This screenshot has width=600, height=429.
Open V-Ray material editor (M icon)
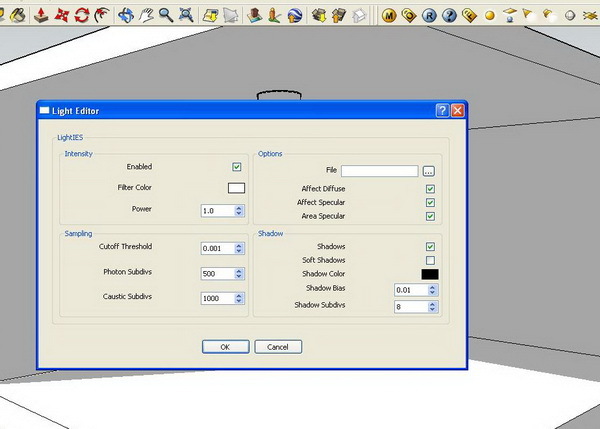point(388,16)
